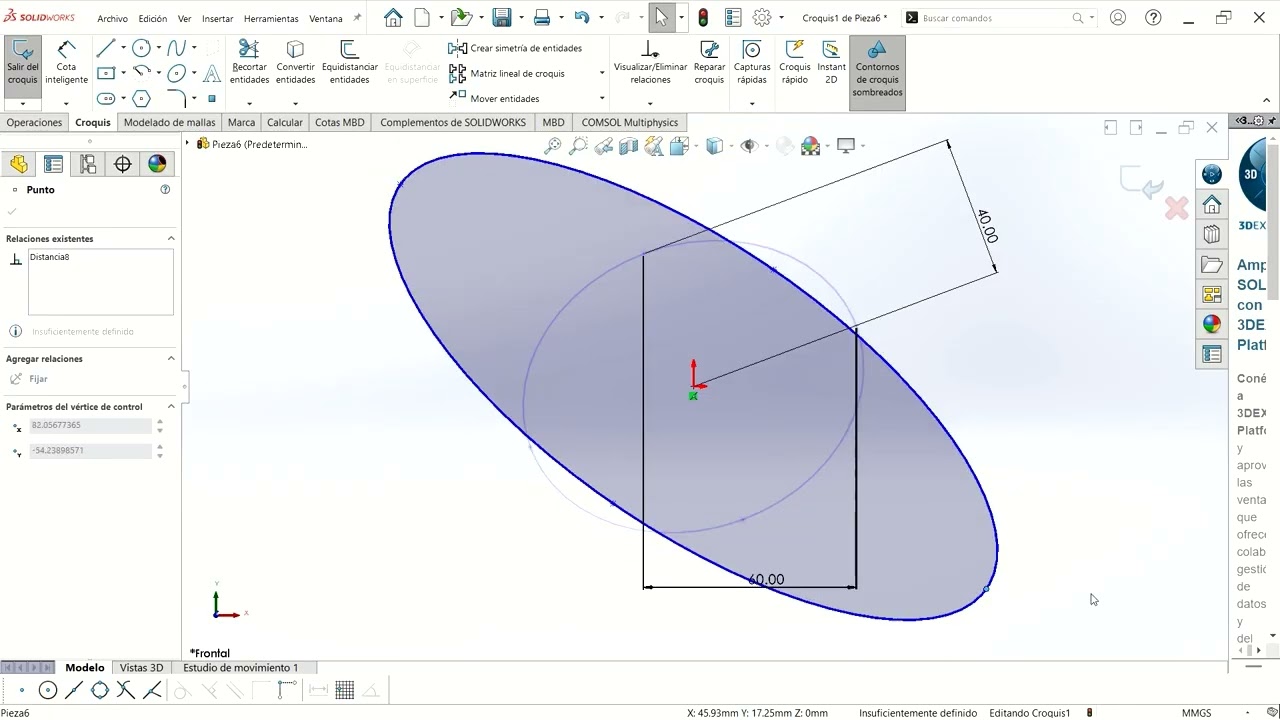1280x720 pixels.
Task: Expand Pieza6 tree node in viewport
Action: point(187,144)
